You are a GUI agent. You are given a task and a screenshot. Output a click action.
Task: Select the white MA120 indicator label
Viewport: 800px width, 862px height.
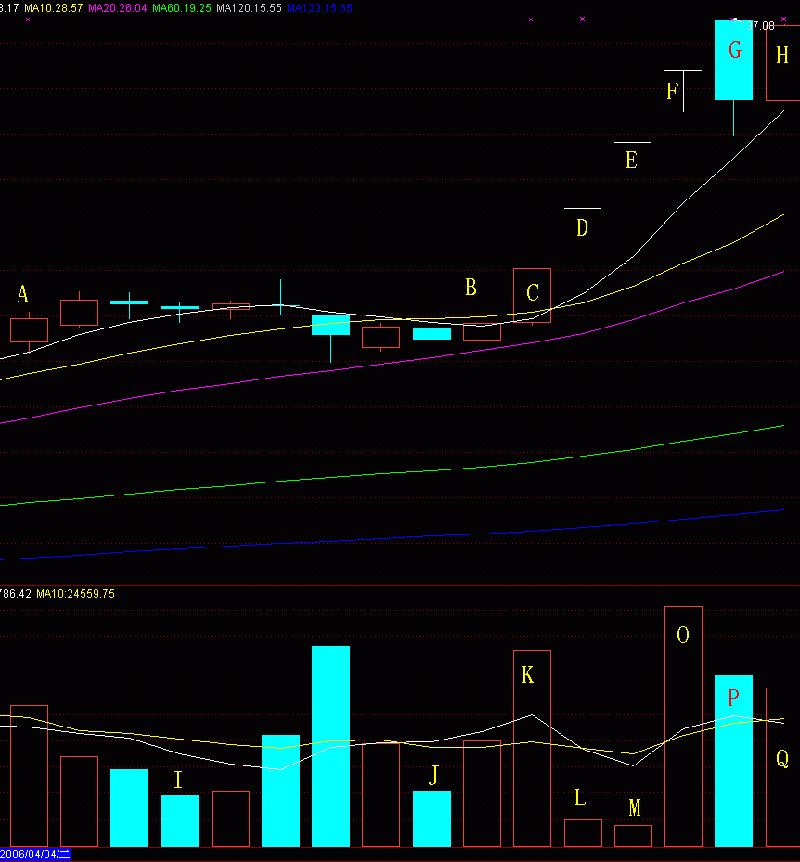click(x=248, y=8)
